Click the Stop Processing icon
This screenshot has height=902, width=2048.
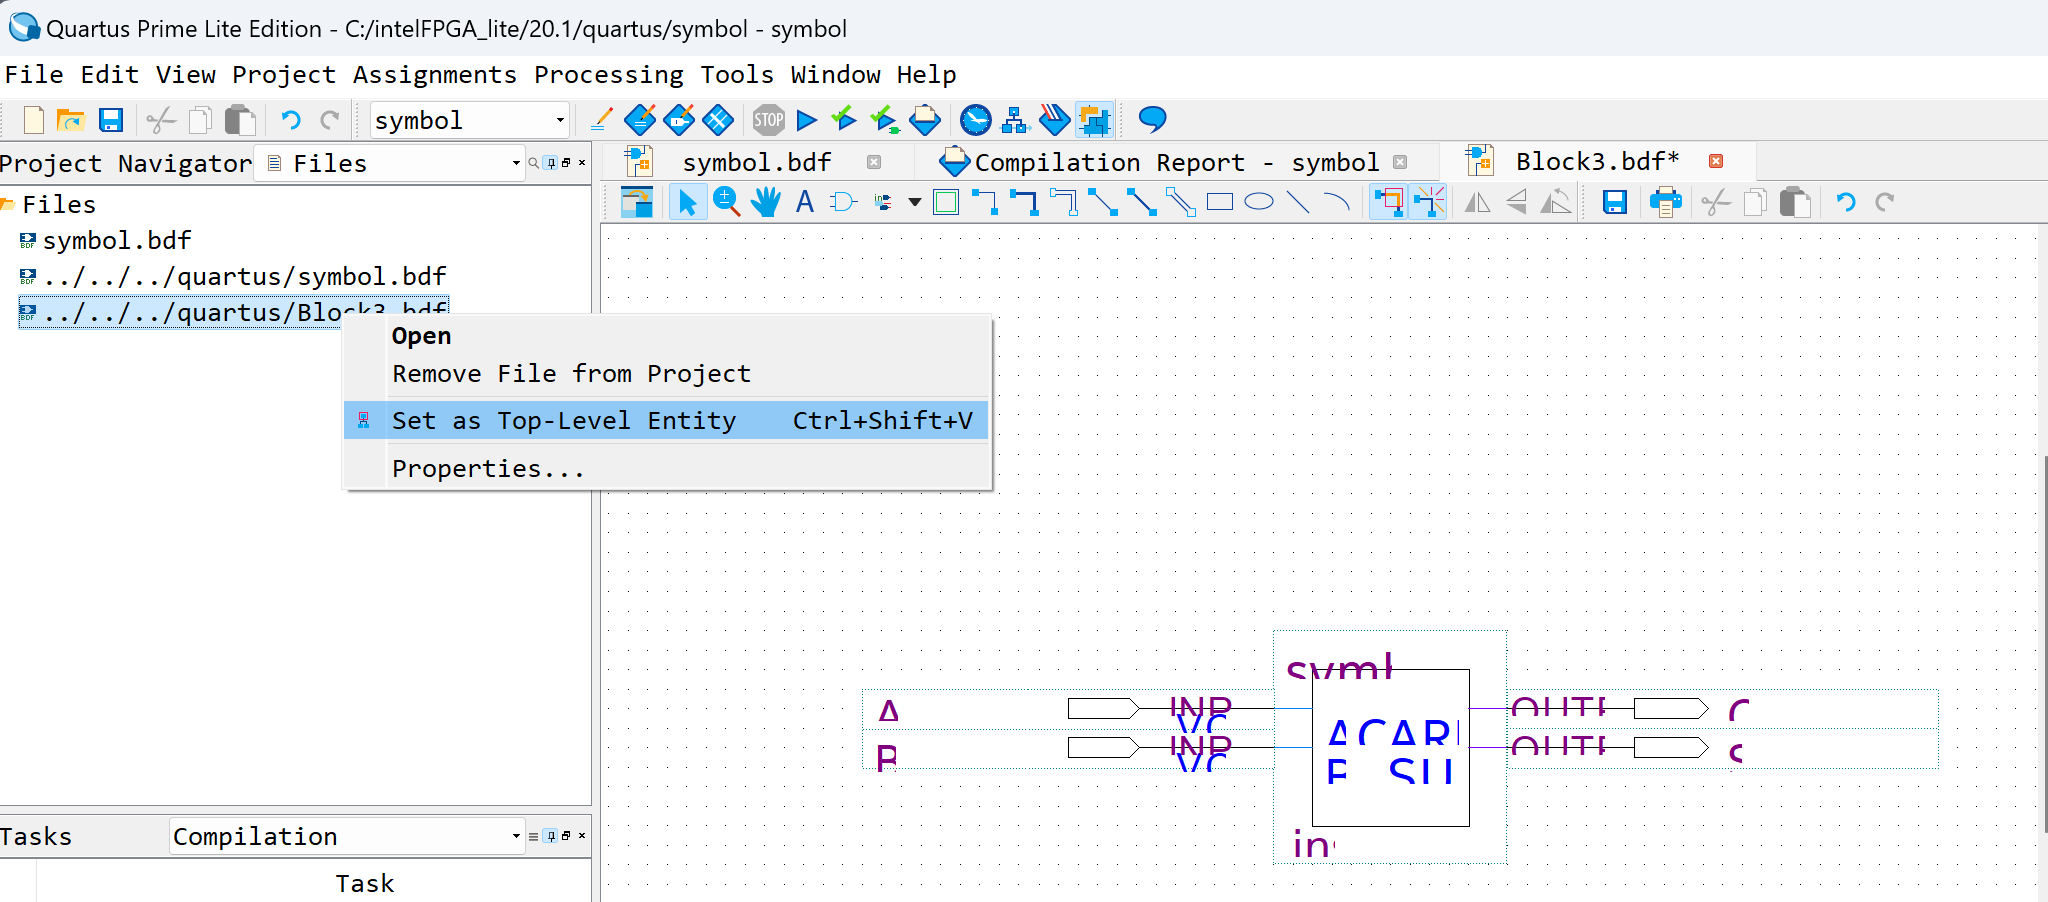tap(768, 121)
